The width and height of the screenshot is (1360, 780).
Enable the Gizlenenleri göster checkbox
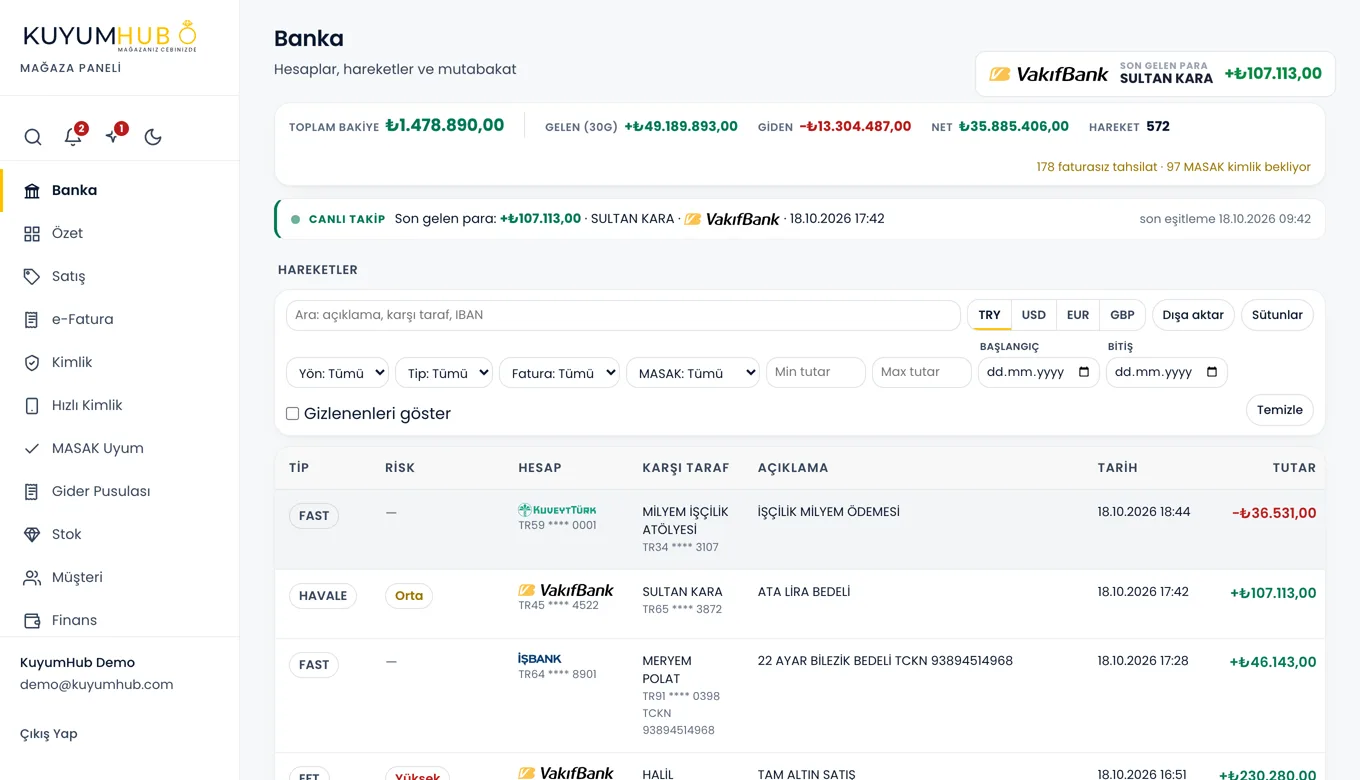point(293,413)
